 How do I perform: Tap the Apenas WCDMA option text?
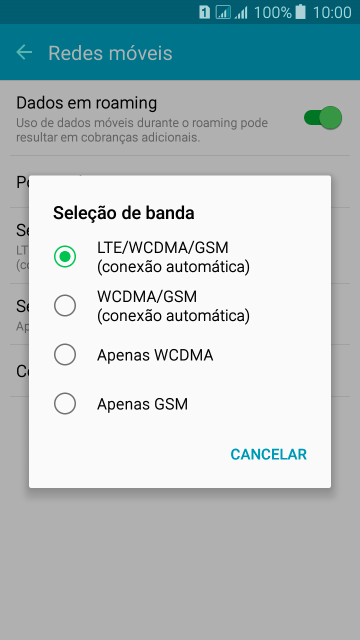click(x=155, y=355)
